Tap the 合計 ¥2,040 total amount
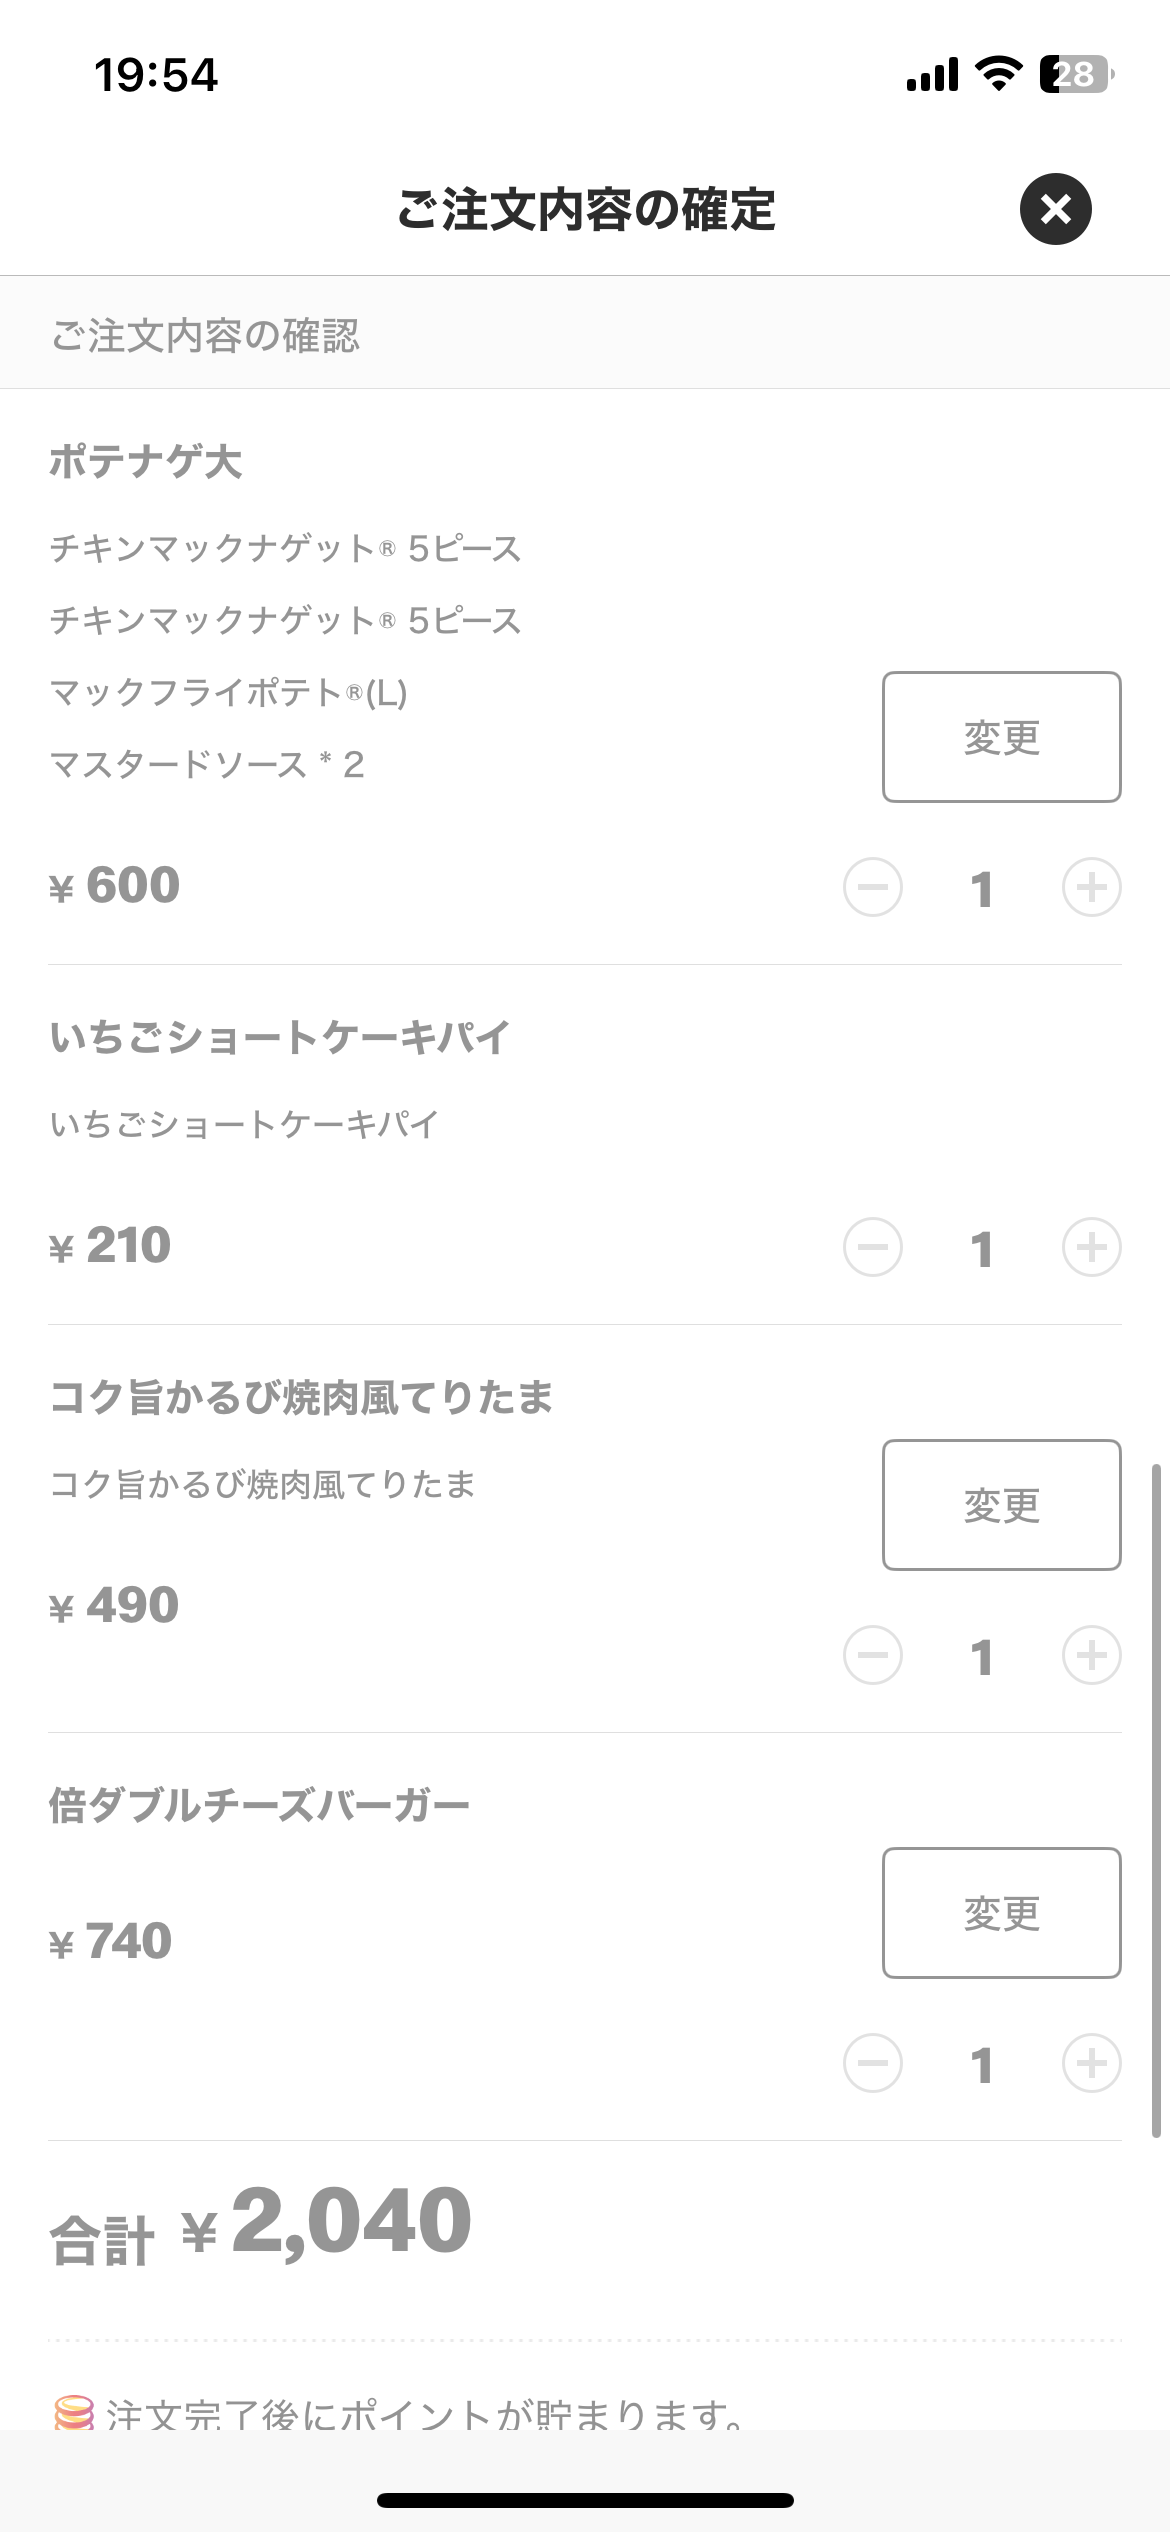Image resolution: width=1170 pixels, height=2532 pixels. pyautogui.click(x=261, y=2224)
